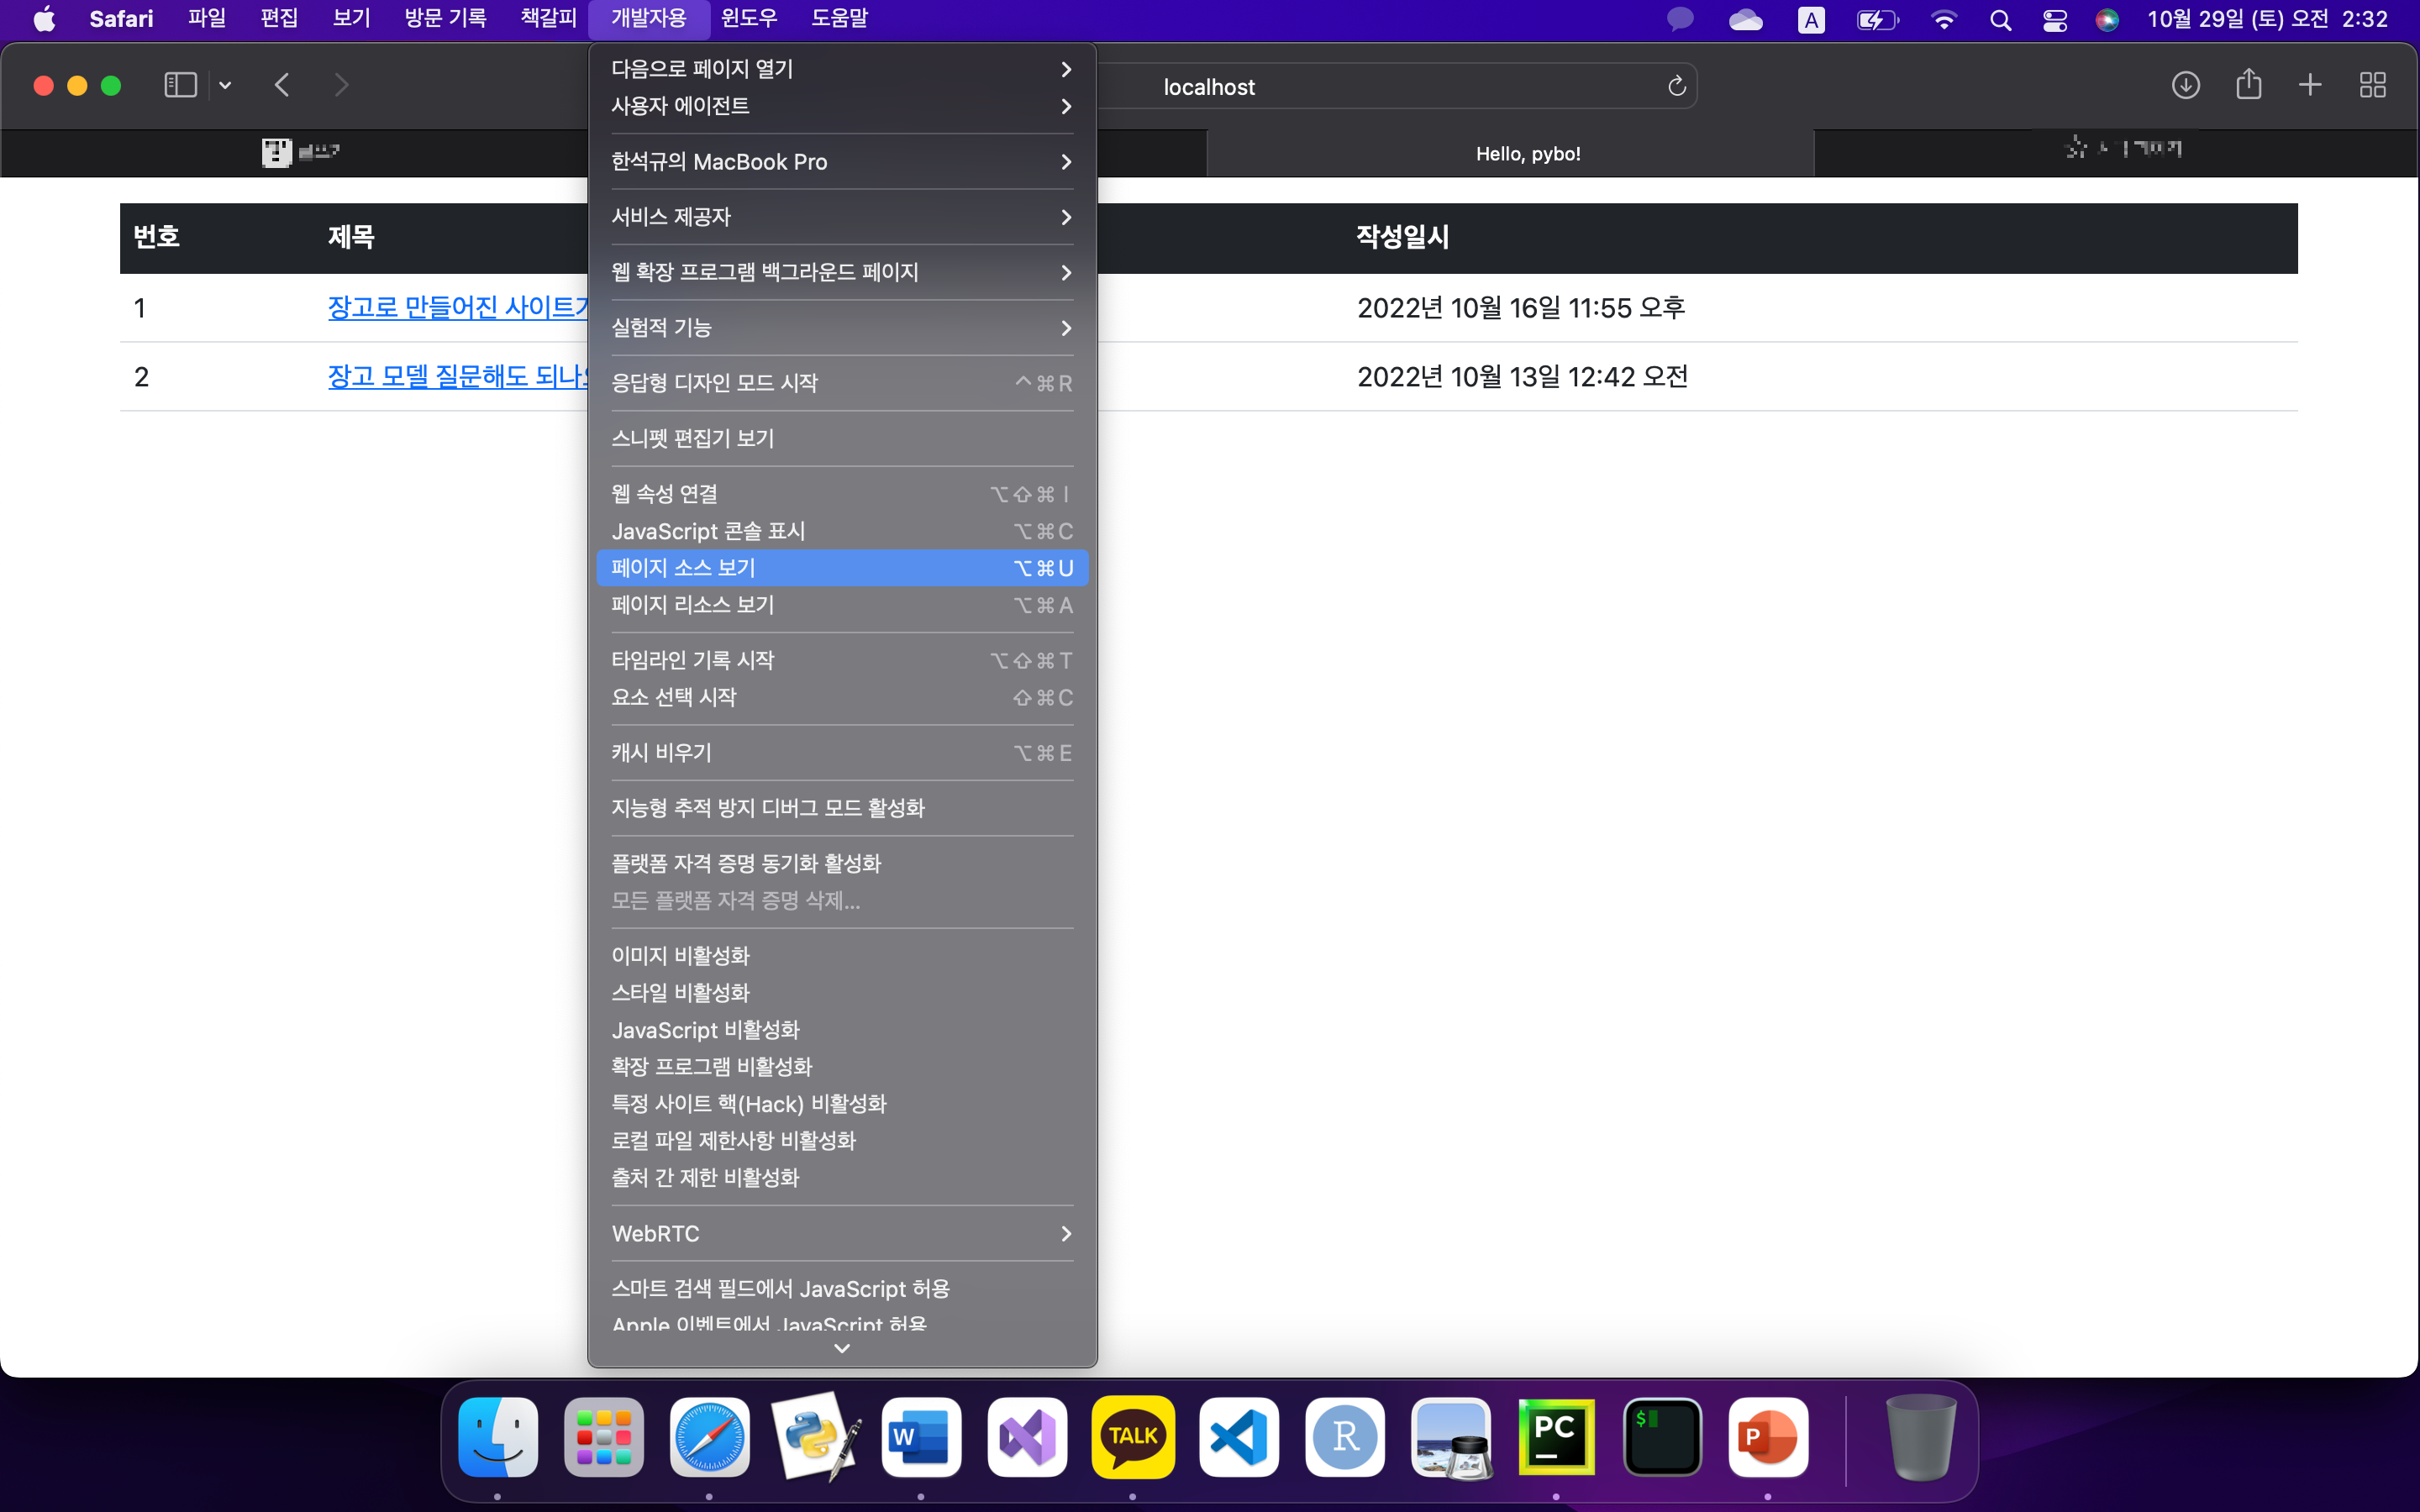Click the page reload icon in address bar
This screenshot has width=2420, height=1512.
pos(1677,87)
